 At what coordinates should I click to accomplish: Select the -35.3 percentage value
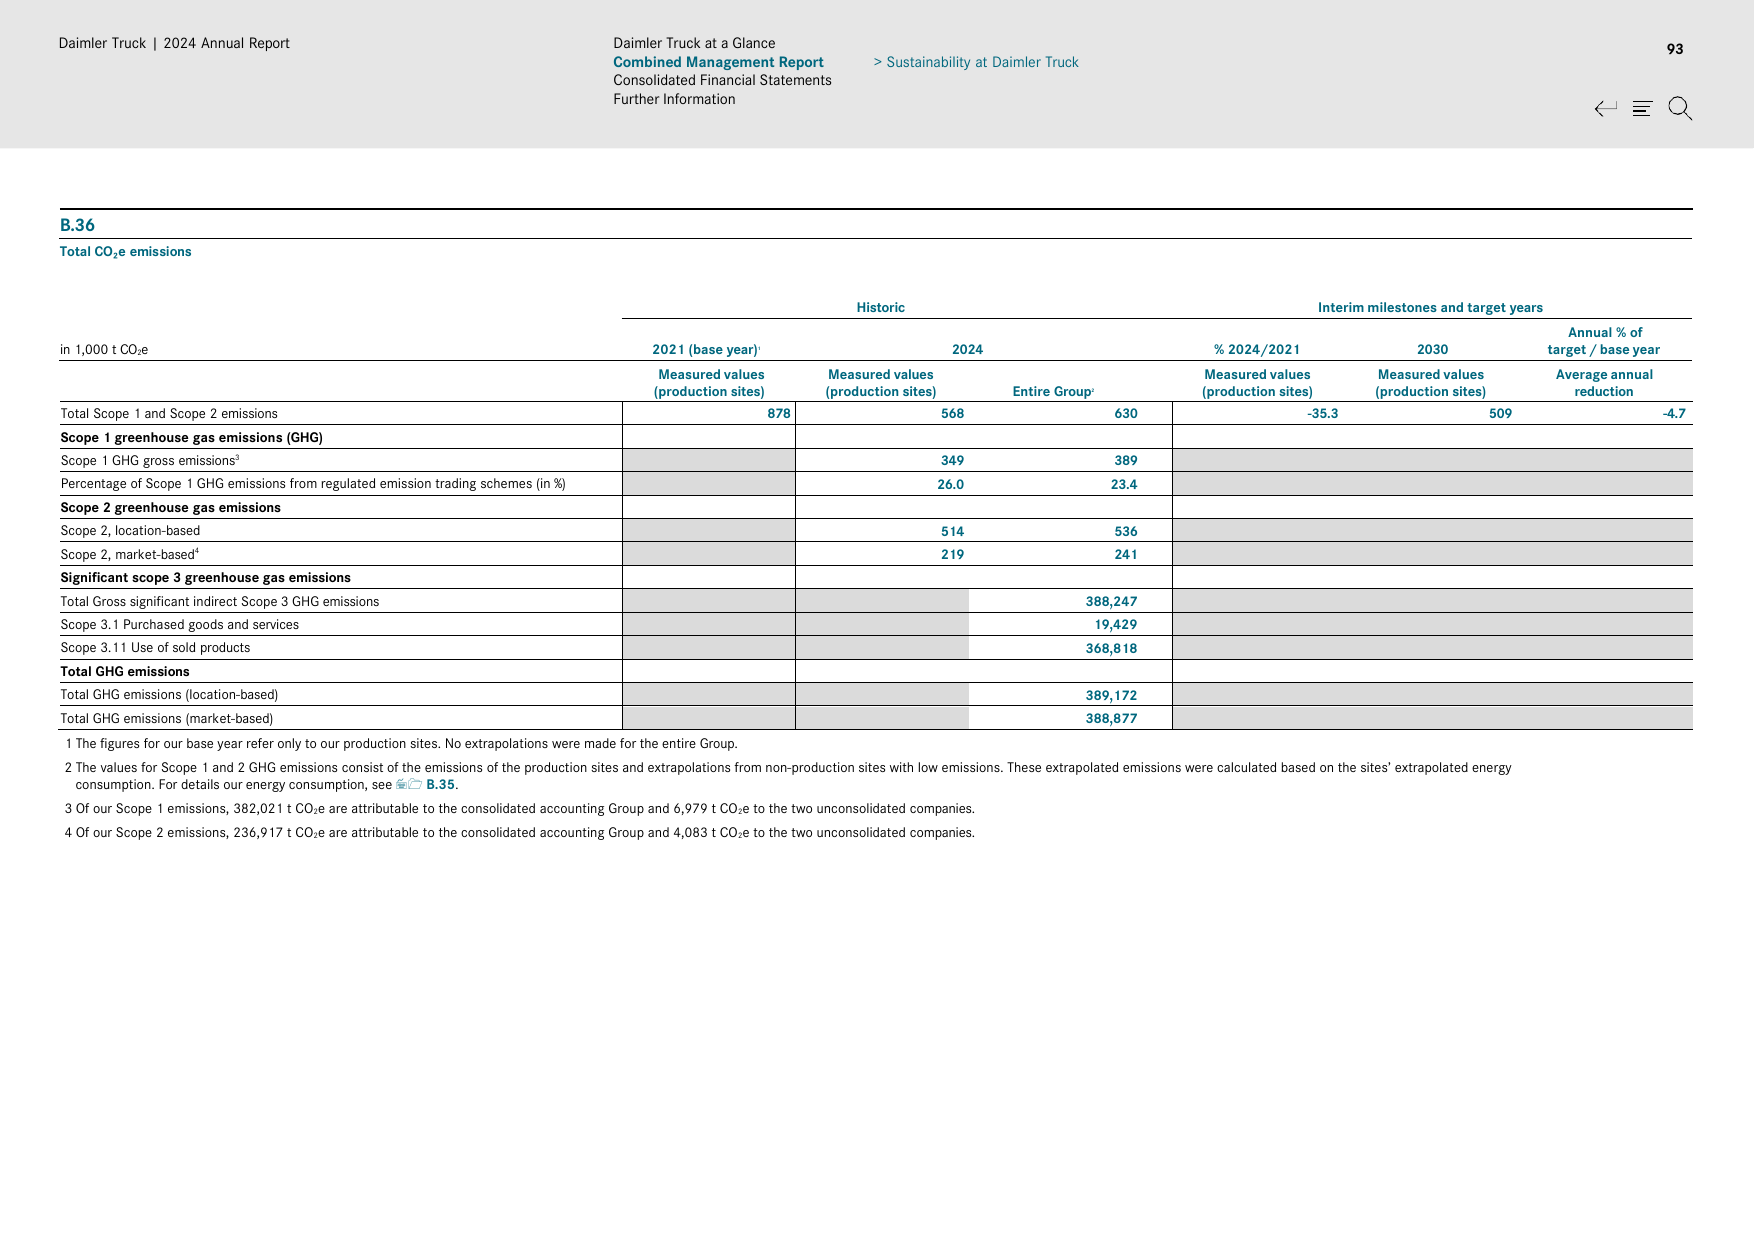(1322, 414)
